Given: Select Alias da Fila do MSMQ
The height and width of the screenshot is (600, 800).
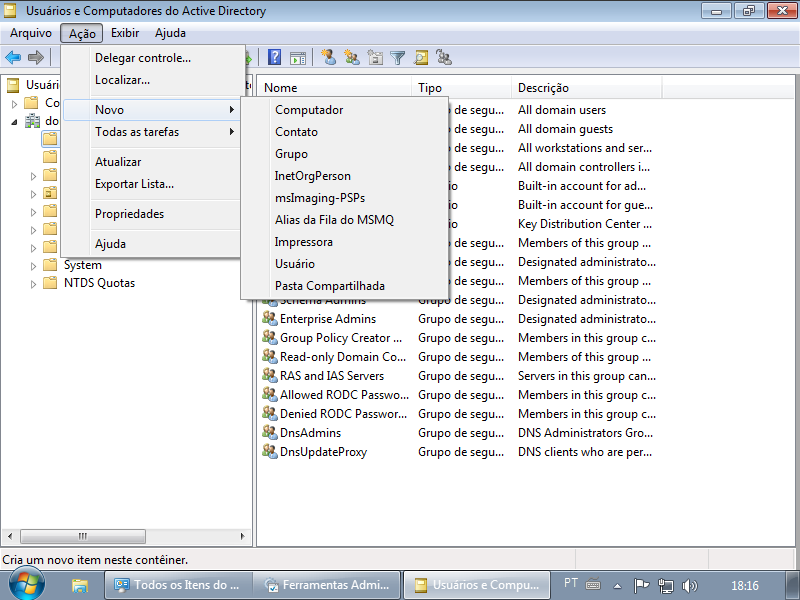Looking at the screenshot, I should pos(344,219).
